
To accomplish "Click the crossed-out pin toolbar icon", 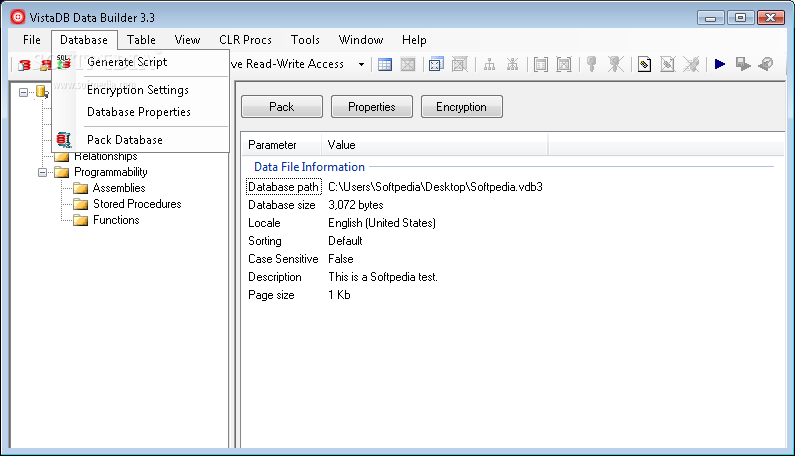I will click(x=691, y=64).
